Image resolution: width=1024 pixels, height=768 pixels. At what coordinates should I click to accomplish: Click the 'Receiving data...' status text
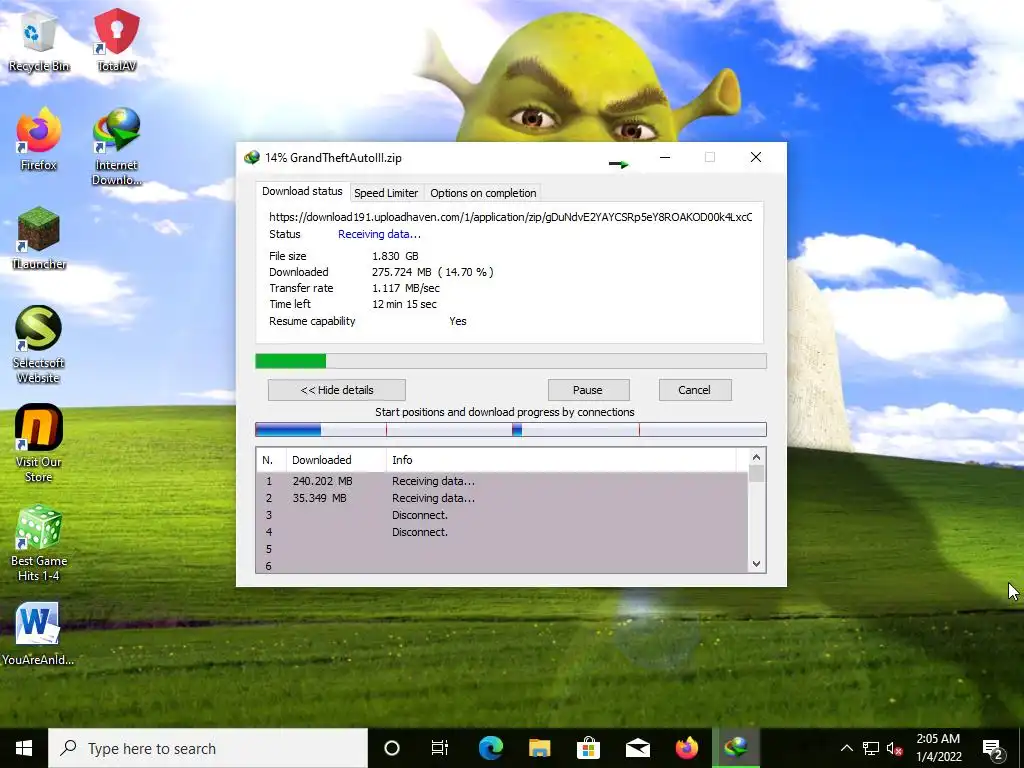(x=379, y=234)
